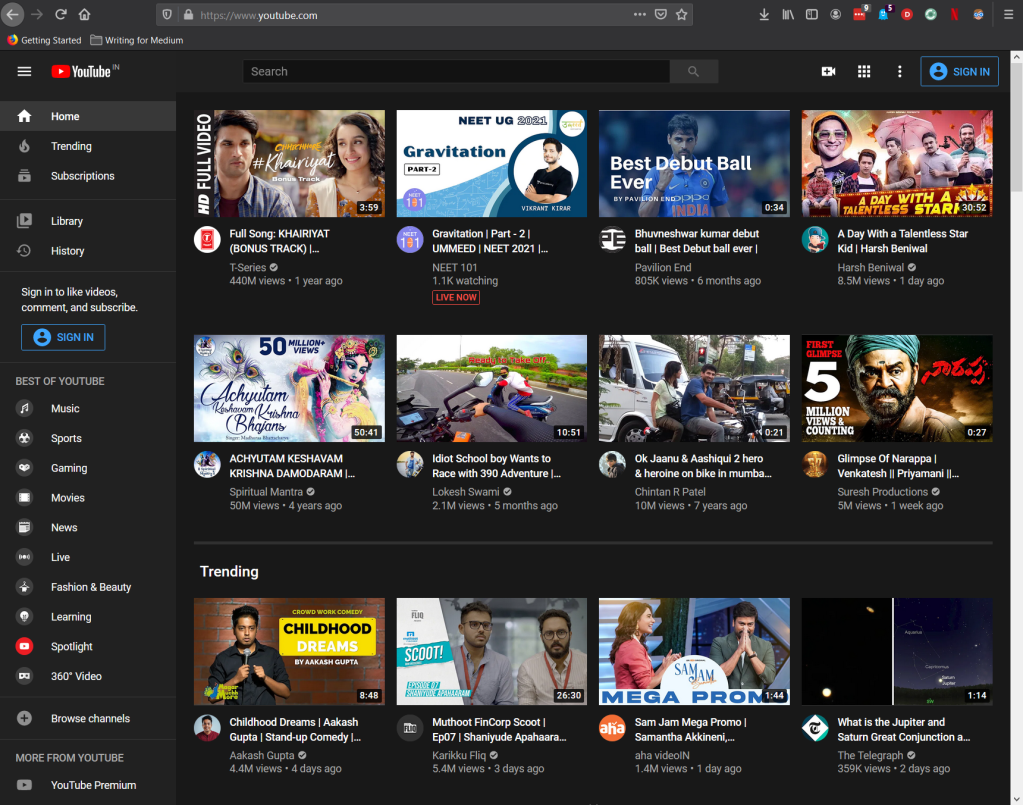Click the Harsh Beniwal channel name
The image size is (1023, 805).
870,268
